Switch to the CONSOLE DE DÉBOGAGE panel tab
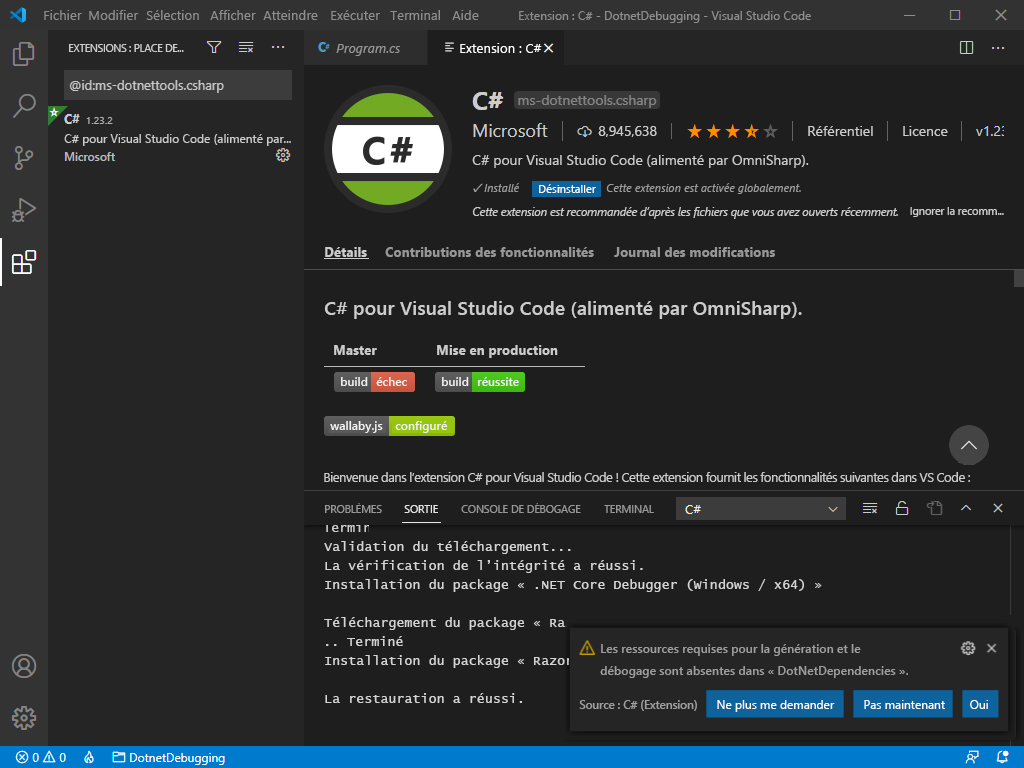1024x768 pixels. pyautogui.click(x=520, y=508)
